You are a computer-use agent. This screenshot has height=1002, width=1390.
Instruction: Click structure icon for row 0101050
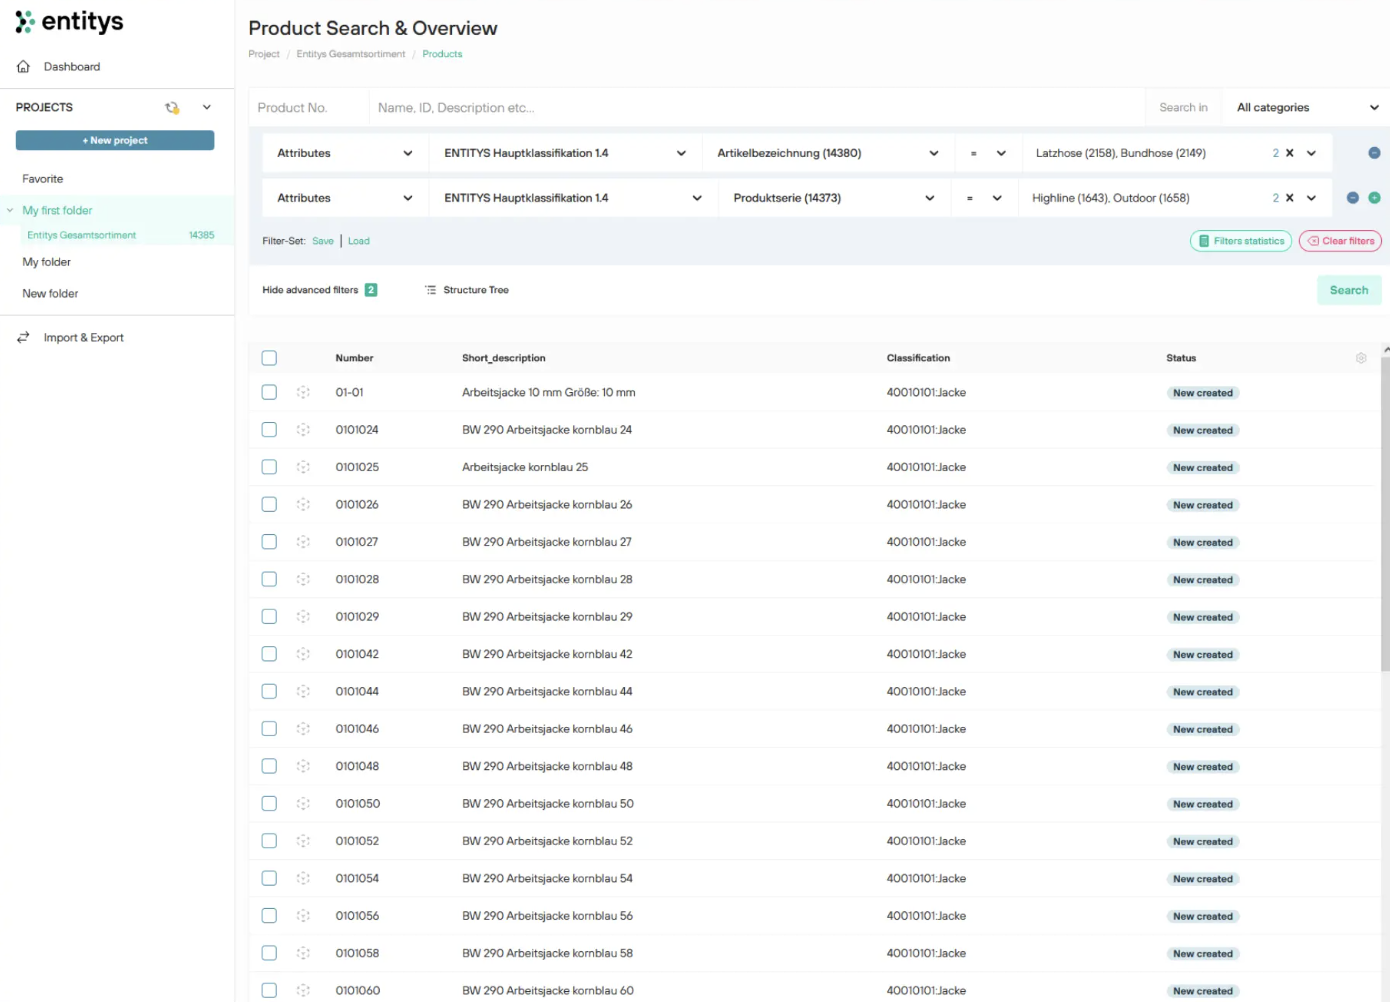(x=303, y=804)
